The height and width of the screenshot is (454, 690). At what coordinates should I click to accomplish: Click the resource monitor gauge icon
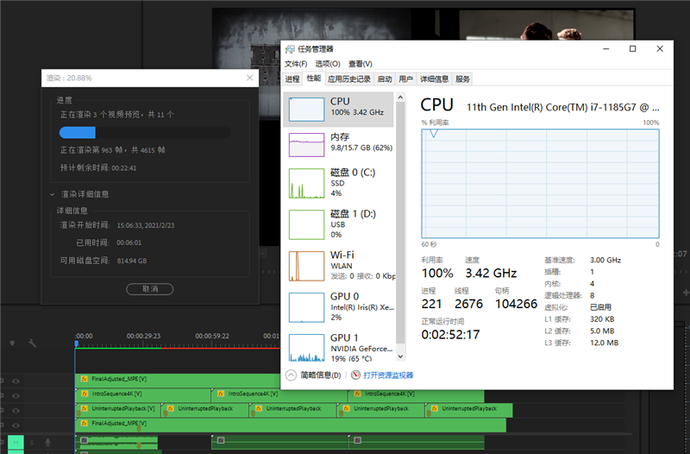pyautogui.click(x=356, y=375)
